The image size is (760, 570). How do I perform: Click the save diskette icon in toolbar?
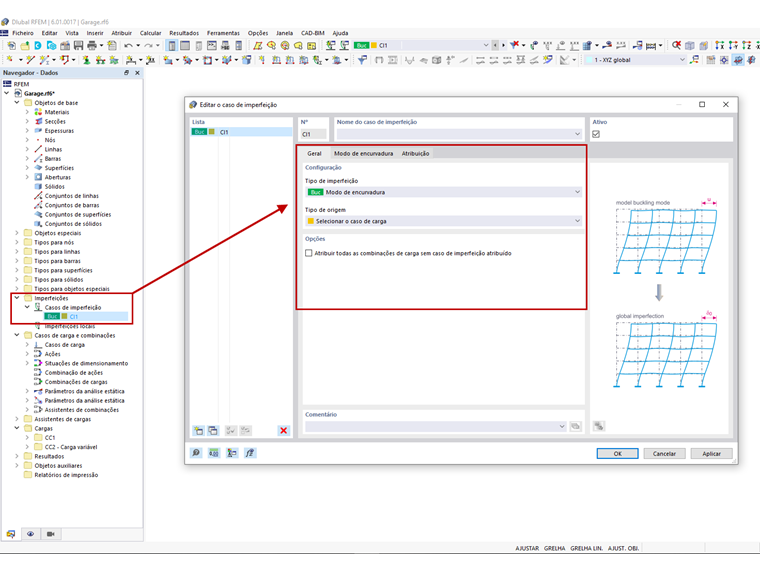[x=78, y=46]
